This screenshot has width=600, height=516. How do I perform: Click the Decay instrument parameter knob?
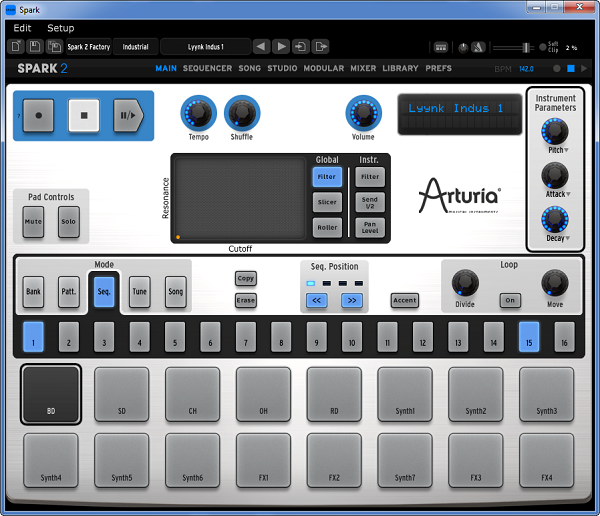pyautogui.click(x=554, y=220)
